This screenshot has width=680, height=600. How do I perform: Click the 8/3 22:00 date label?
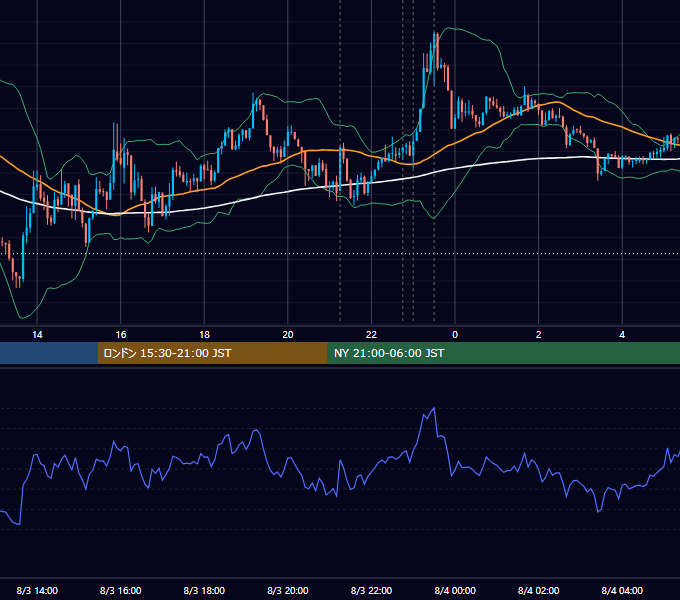click(371, 590)
